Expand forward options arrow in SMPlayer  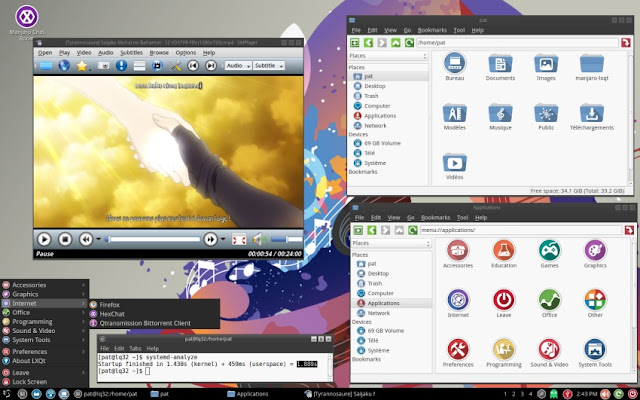(x=223, y=240)
